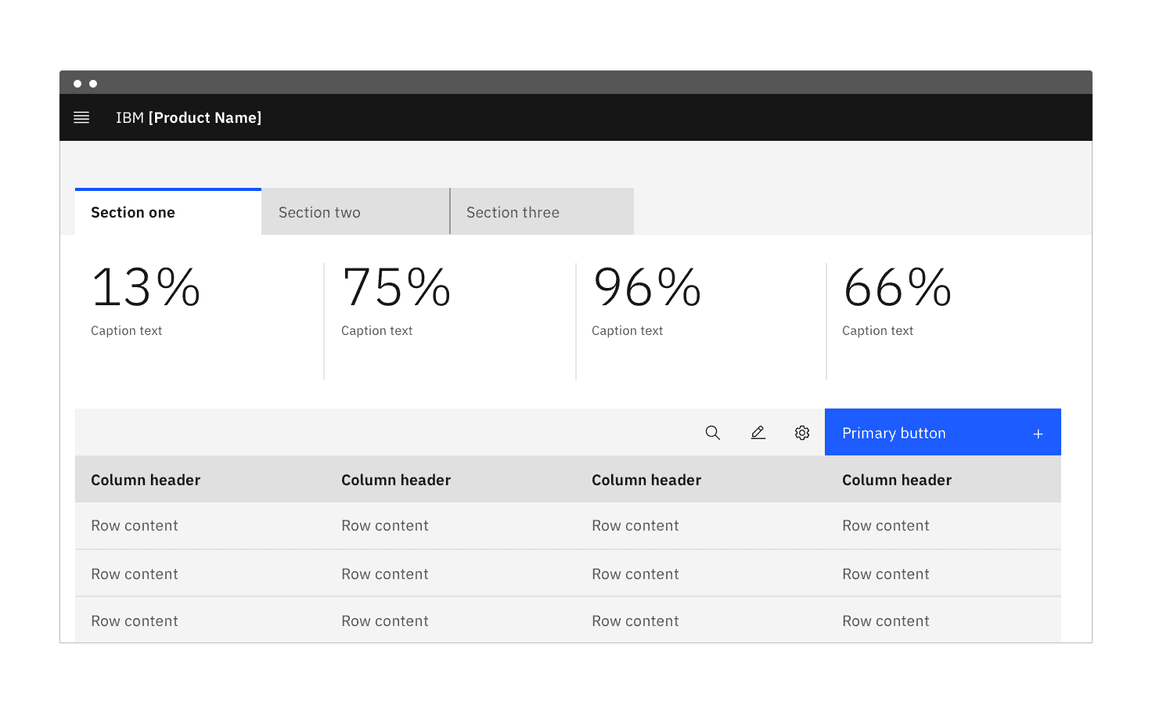Viewport: 1152px width, 720px height.
Task: Select the edit pencil icon
Action: 757,432
